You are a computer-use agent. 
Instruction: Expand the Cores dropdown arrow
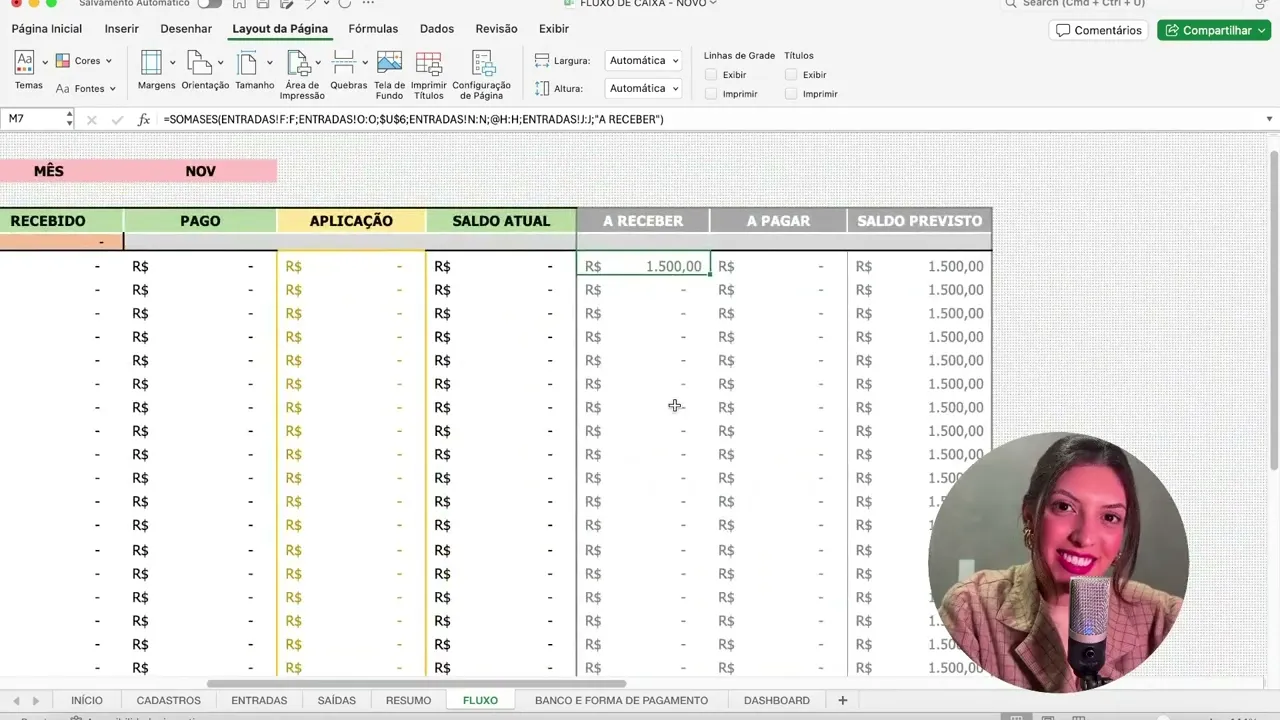point(108,61)
